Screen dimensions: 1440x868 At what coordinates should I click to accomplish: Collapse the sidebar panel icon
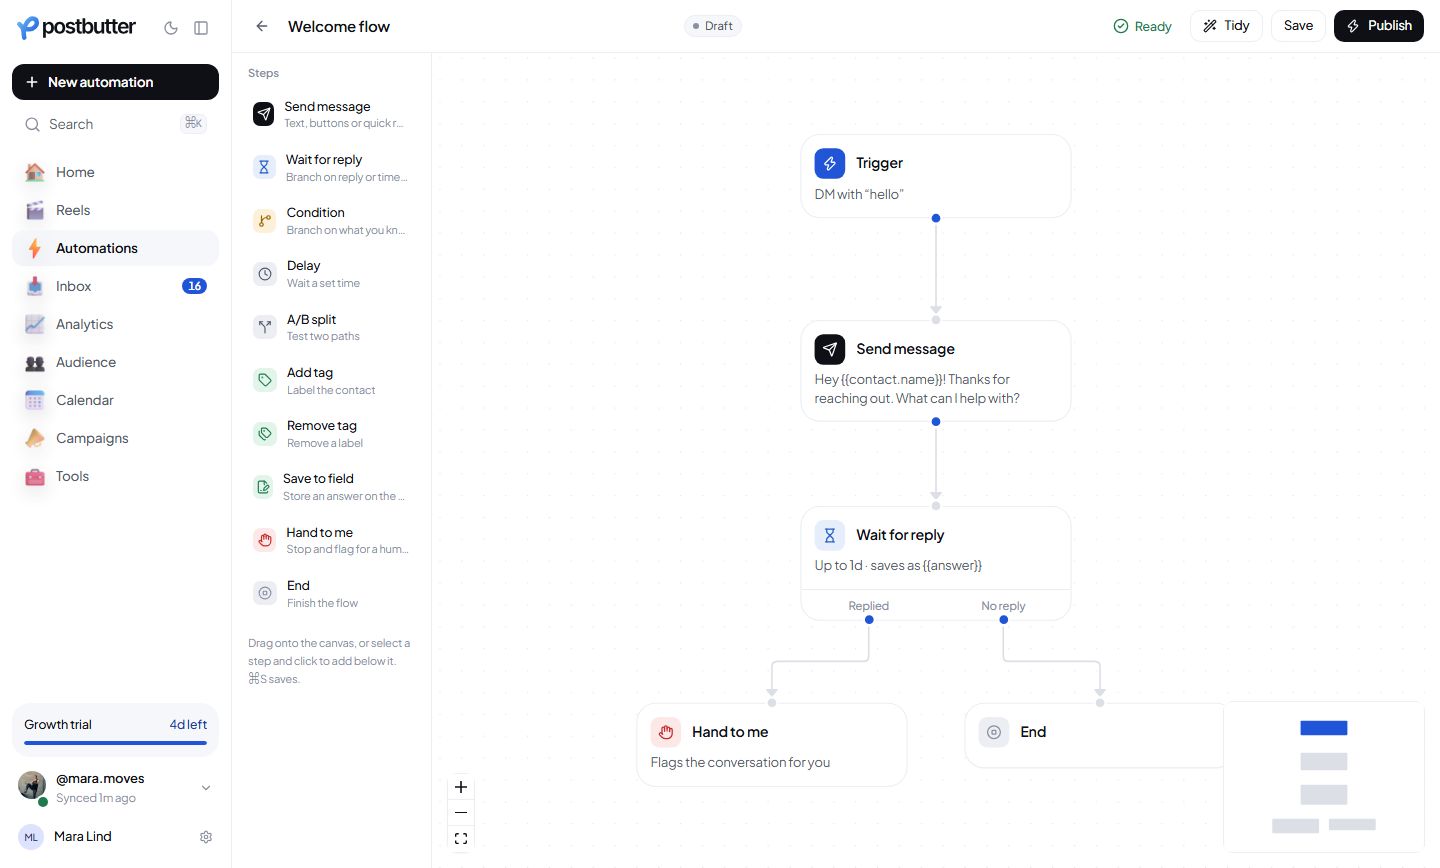201,28
